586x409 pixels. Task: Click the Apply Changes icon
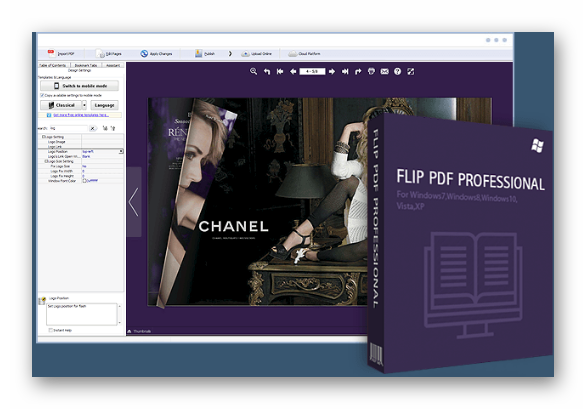coord(144,53)
